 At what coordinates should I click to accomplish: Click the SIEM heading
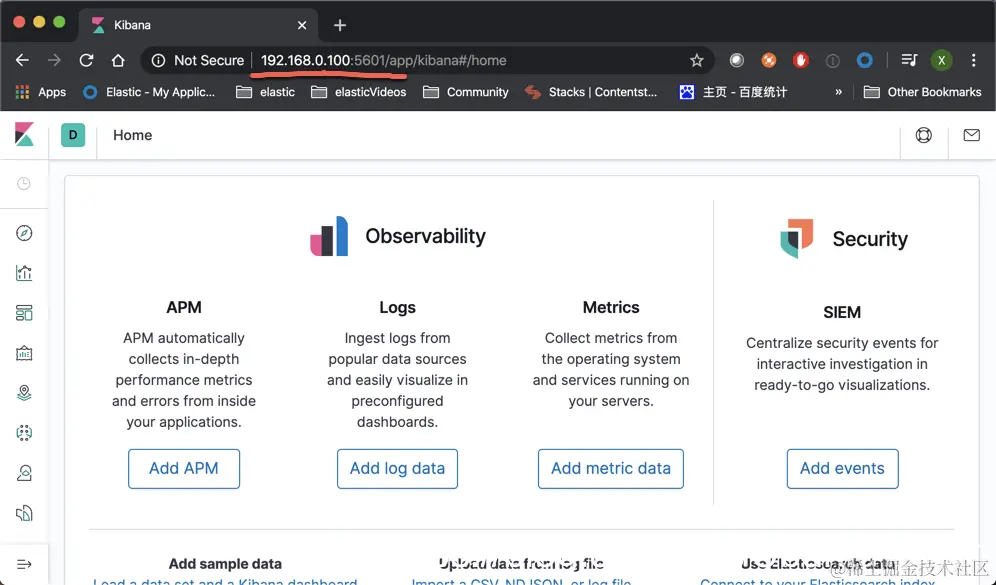tap(842, 313)
